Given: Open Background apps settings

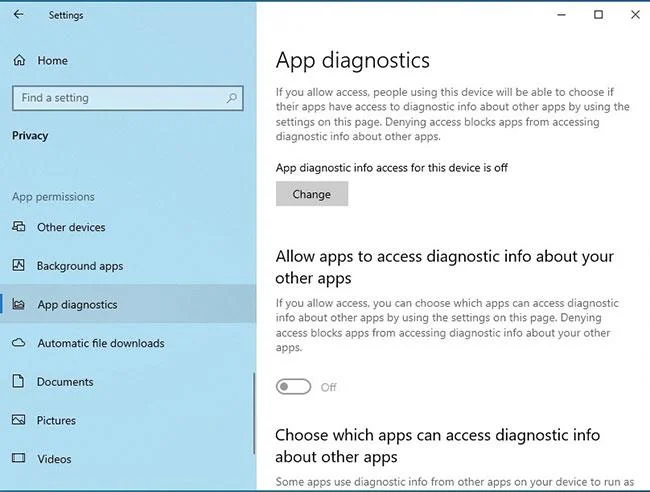Looking at the screenshot, I should pyautogui.click(x=128, y=266).
